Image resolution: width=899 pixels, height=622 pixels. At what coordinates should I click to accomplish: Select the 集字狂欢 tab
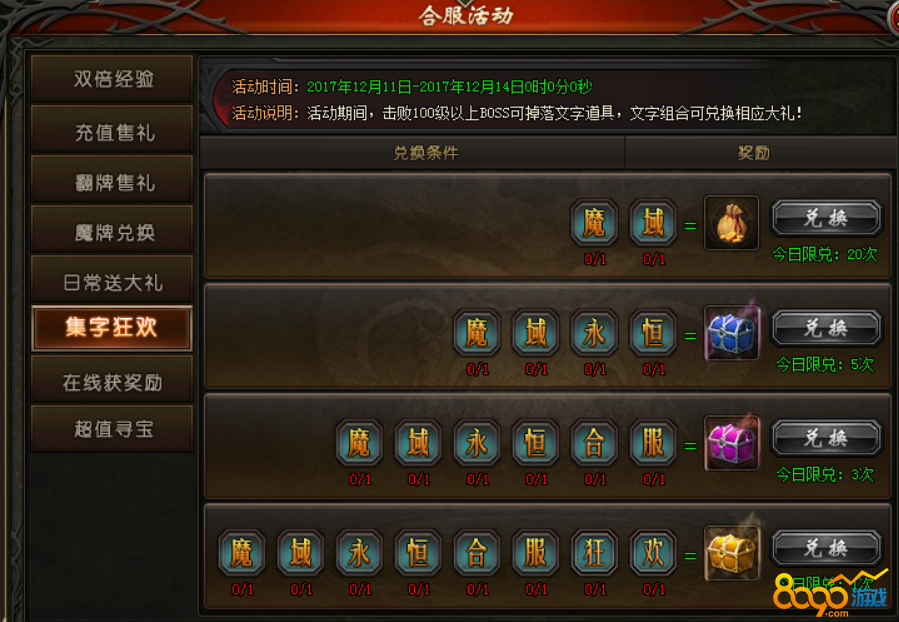click(112, 328)
